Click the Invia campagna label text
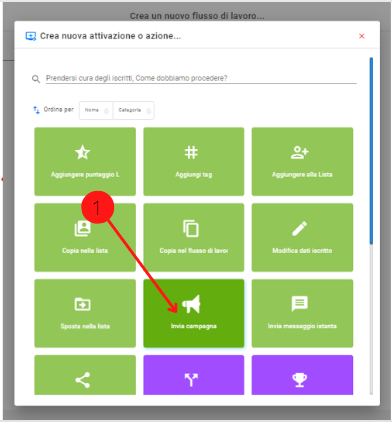 coord(194,326)
